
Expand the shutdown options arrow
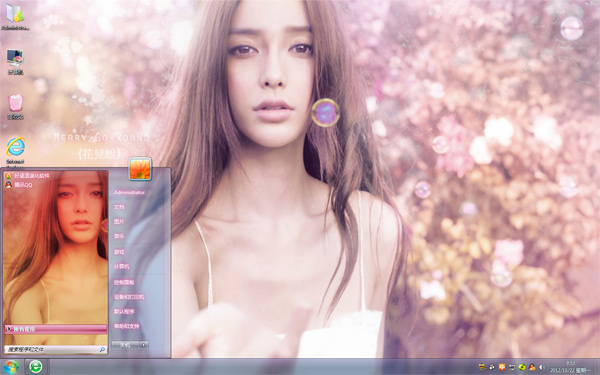144,345
